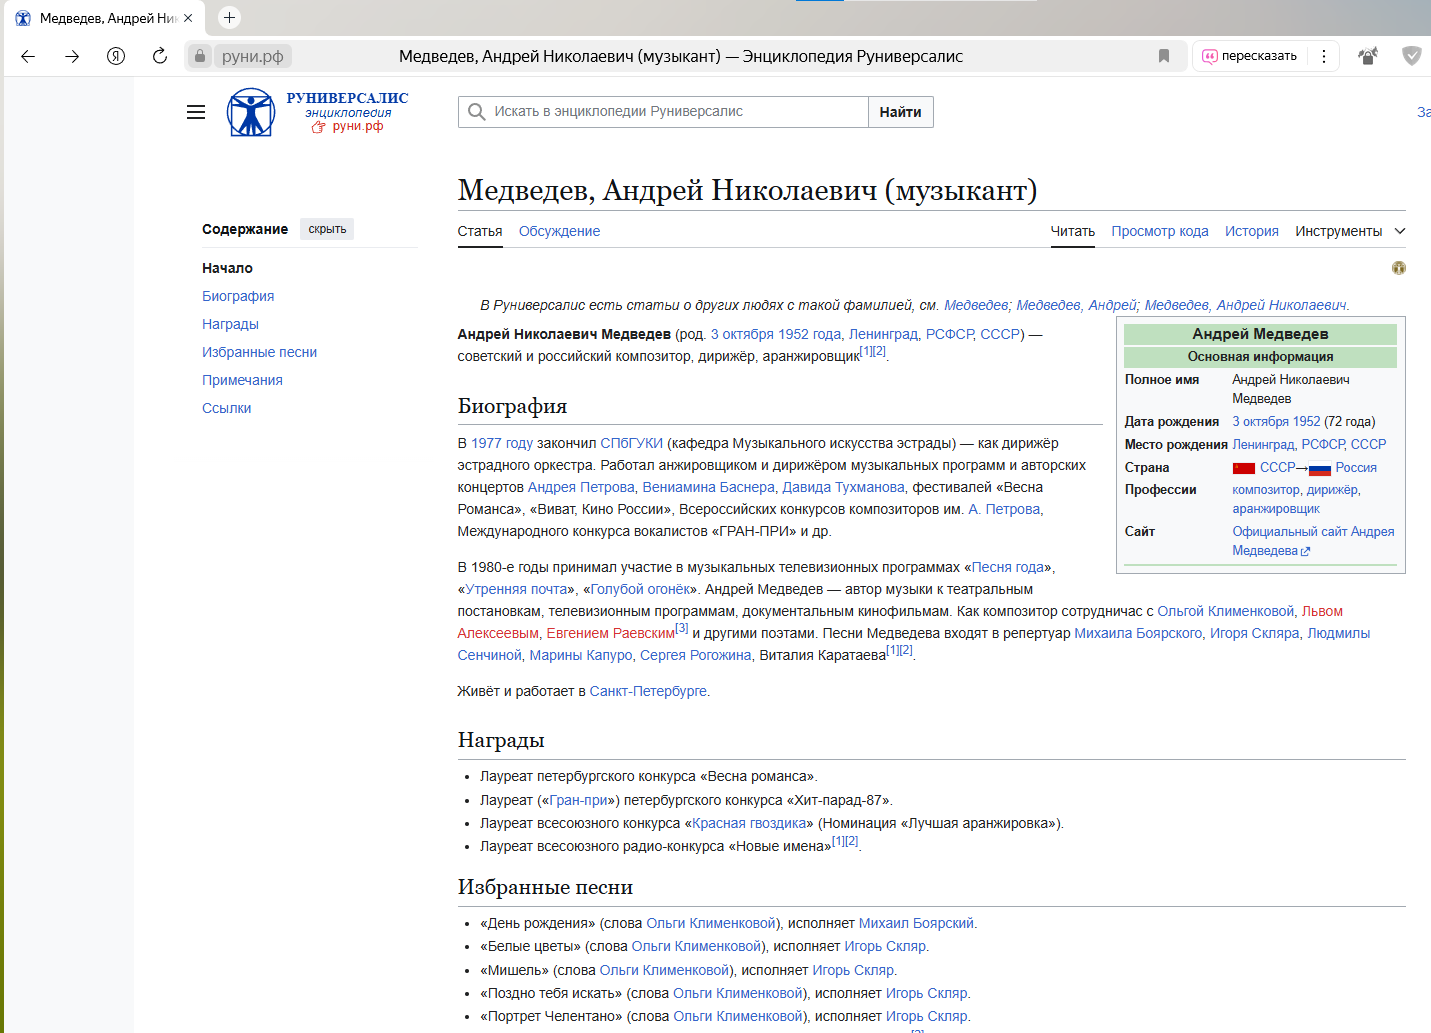Viewport: 1431px width, 1033px height.
Task: Open the Медведев disambiguation link
Action: click(x=976, y=305)
